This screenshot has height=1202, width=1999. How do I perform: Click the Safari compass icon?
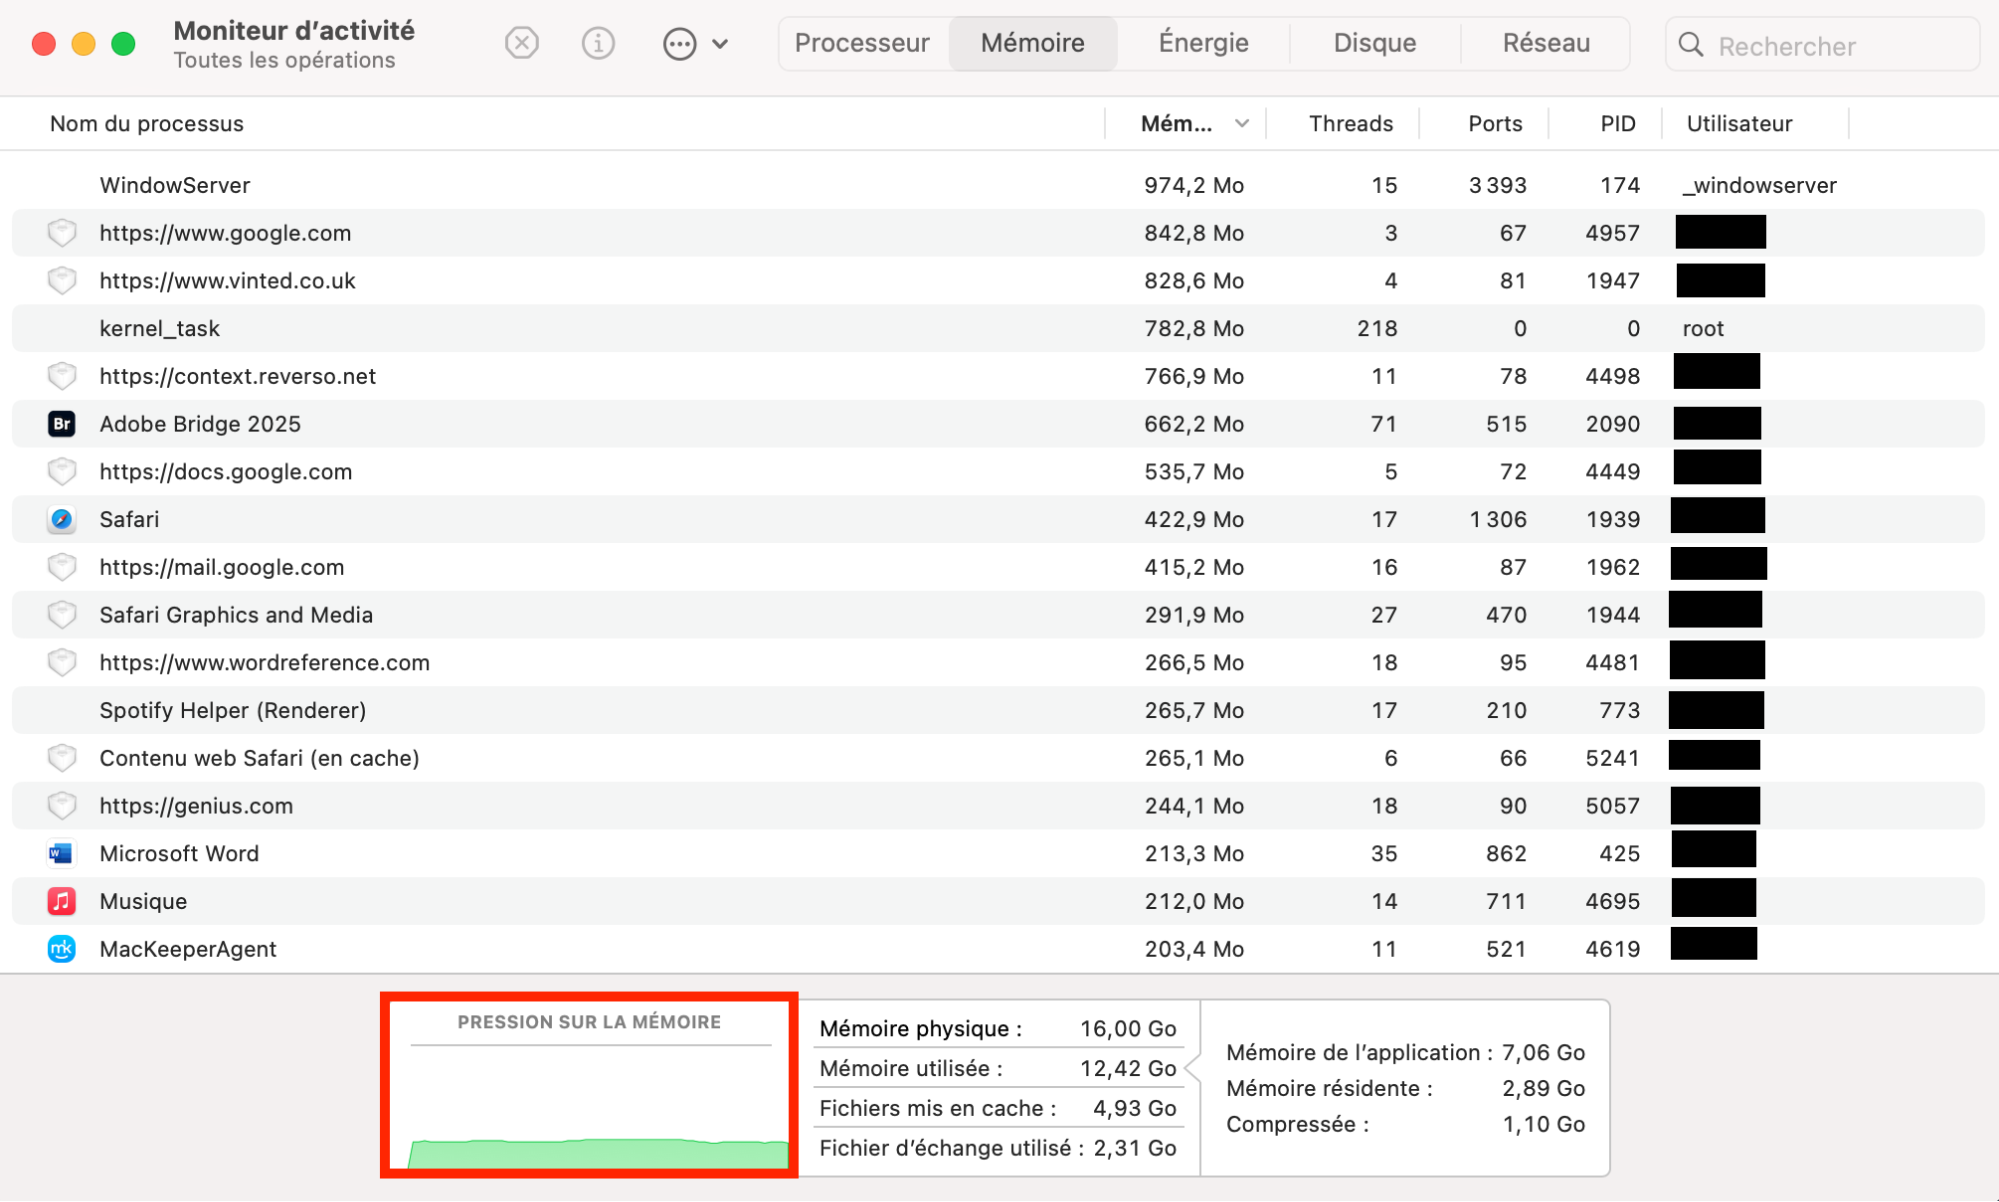tap(62, 519)
